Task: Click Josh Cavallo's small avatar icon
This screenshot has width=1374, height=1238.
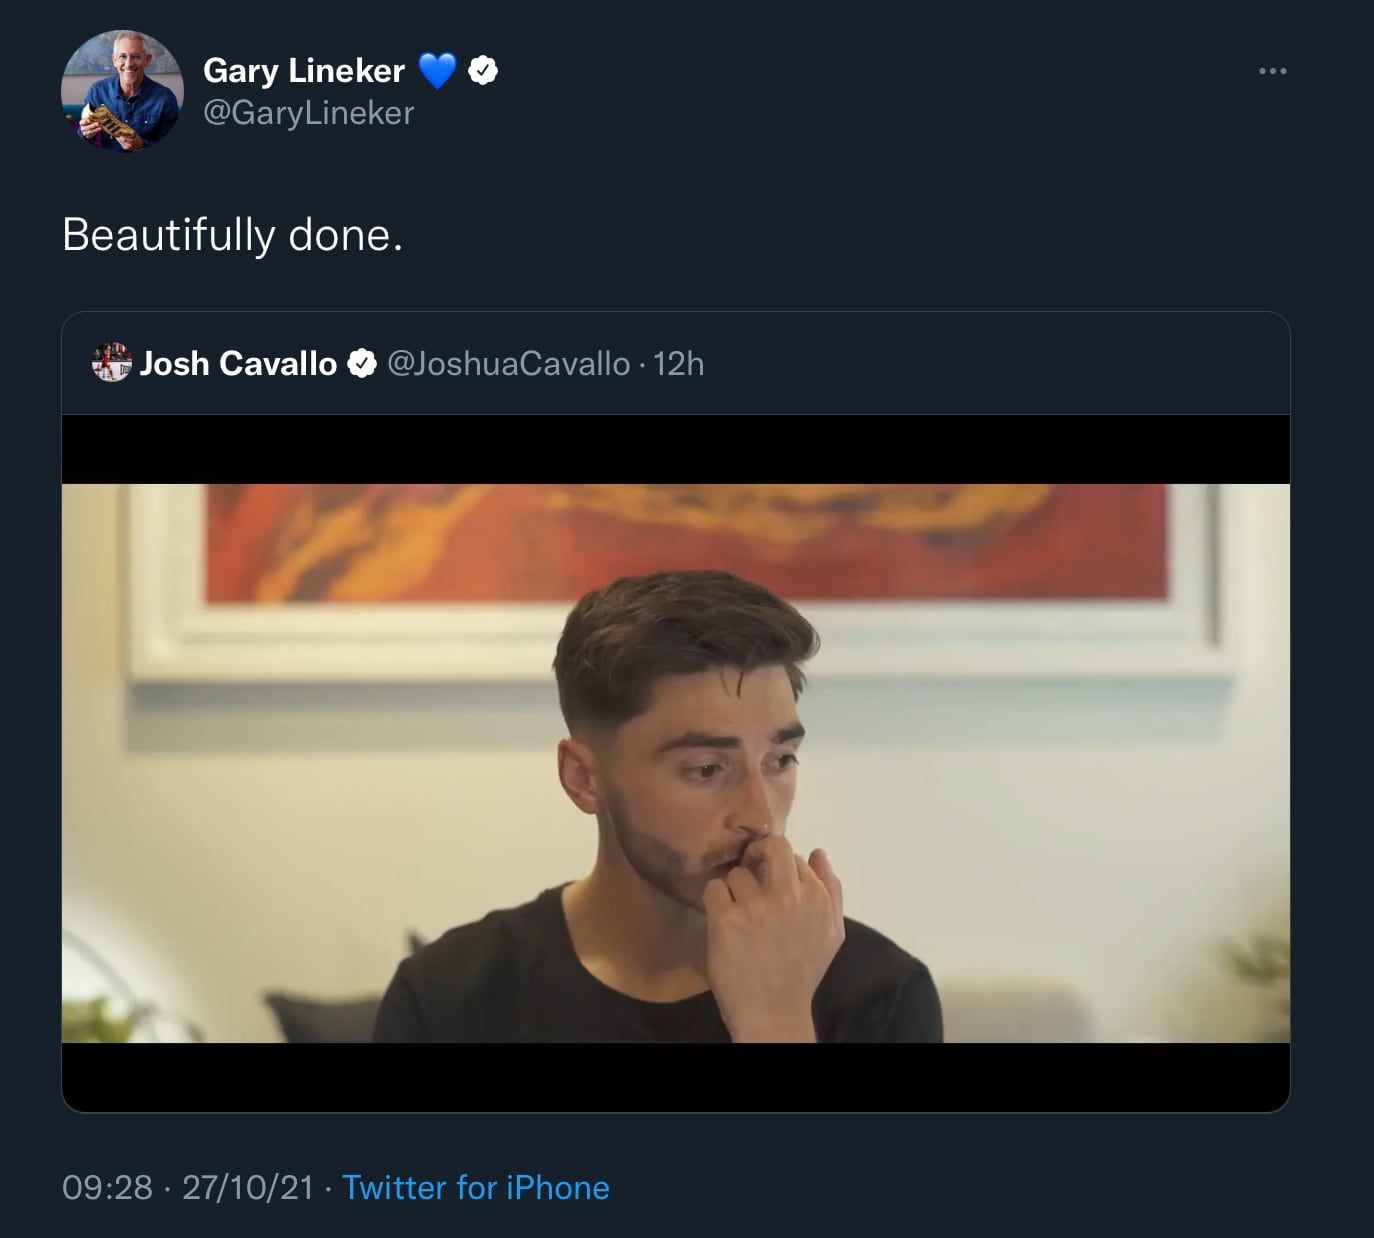Action: (x=111, y=363)
